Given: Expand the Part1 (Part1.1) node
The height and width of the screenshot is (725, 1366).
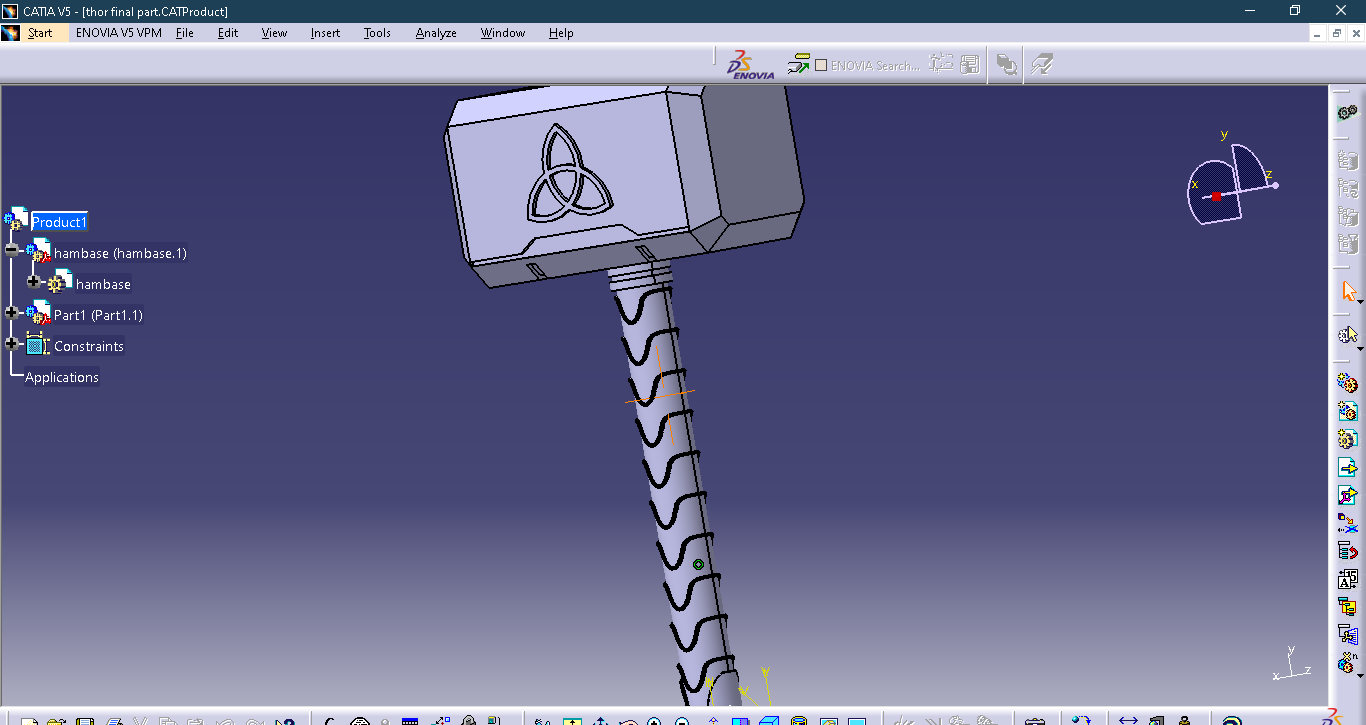Looking at the screenshot, I should 12,313.
